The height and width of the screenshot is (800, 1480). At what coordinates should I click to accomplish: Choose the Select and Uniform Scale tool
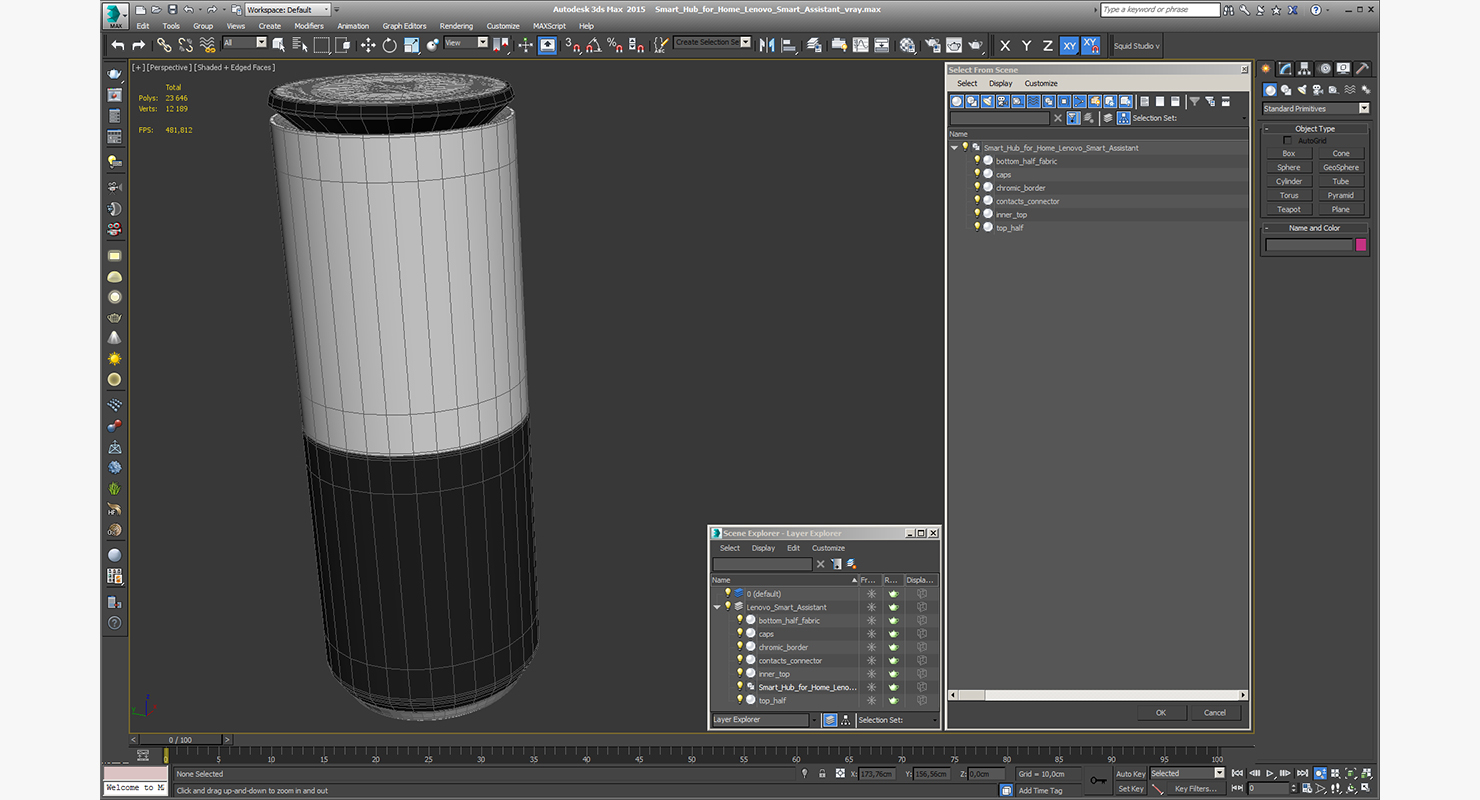point(411,45)
